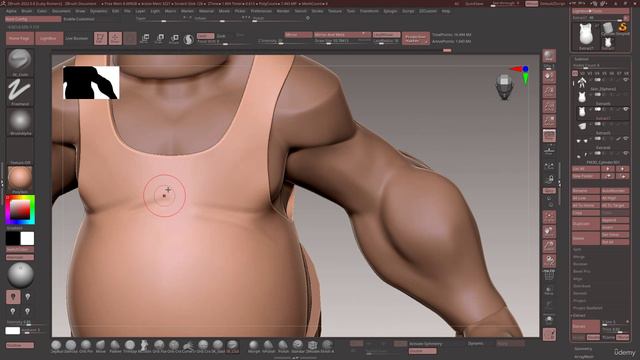Open the Stroke menu
The image size is (640, 360).
pos(317,11)
